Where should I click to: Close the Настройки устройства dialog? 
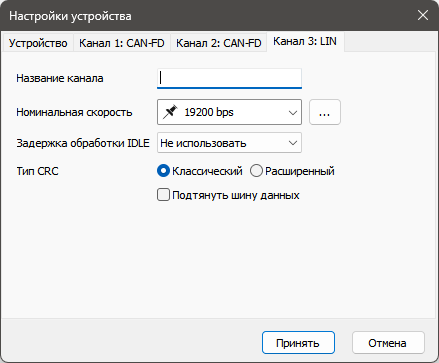pos(423,15)
